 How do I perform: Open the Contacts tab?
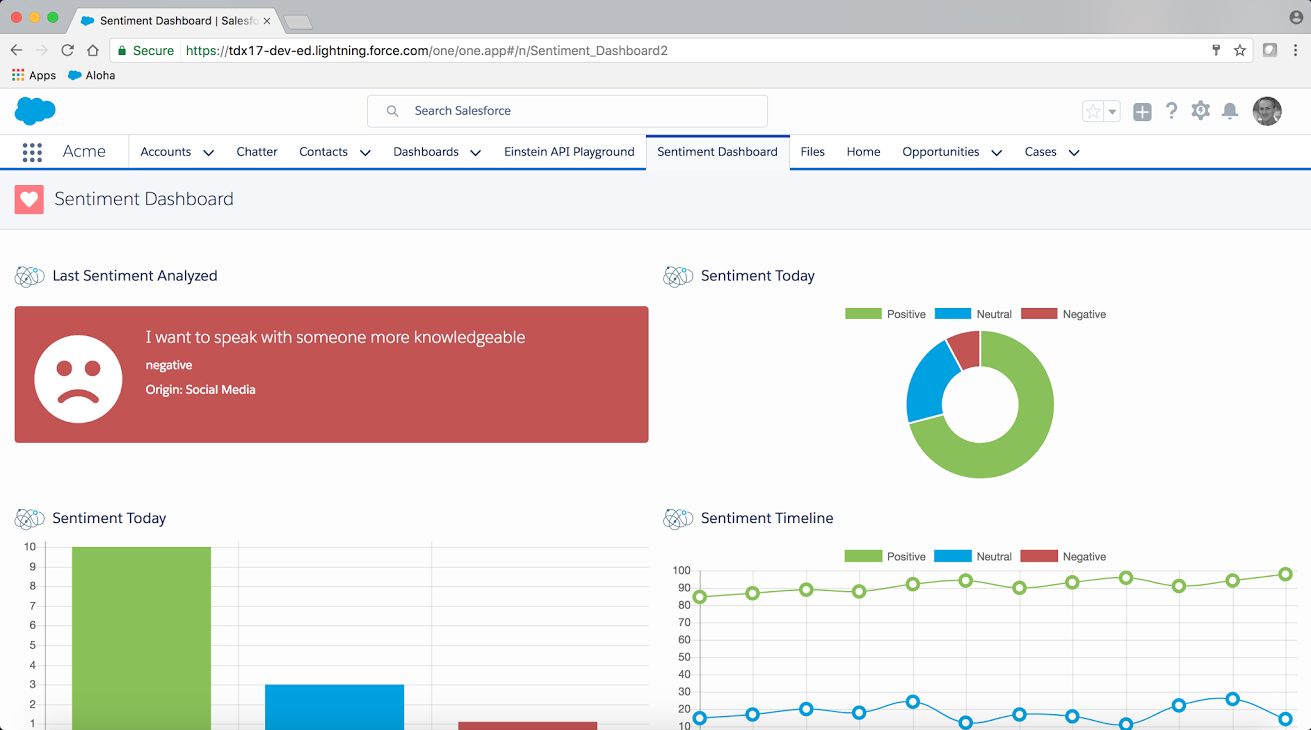point(323,152)
